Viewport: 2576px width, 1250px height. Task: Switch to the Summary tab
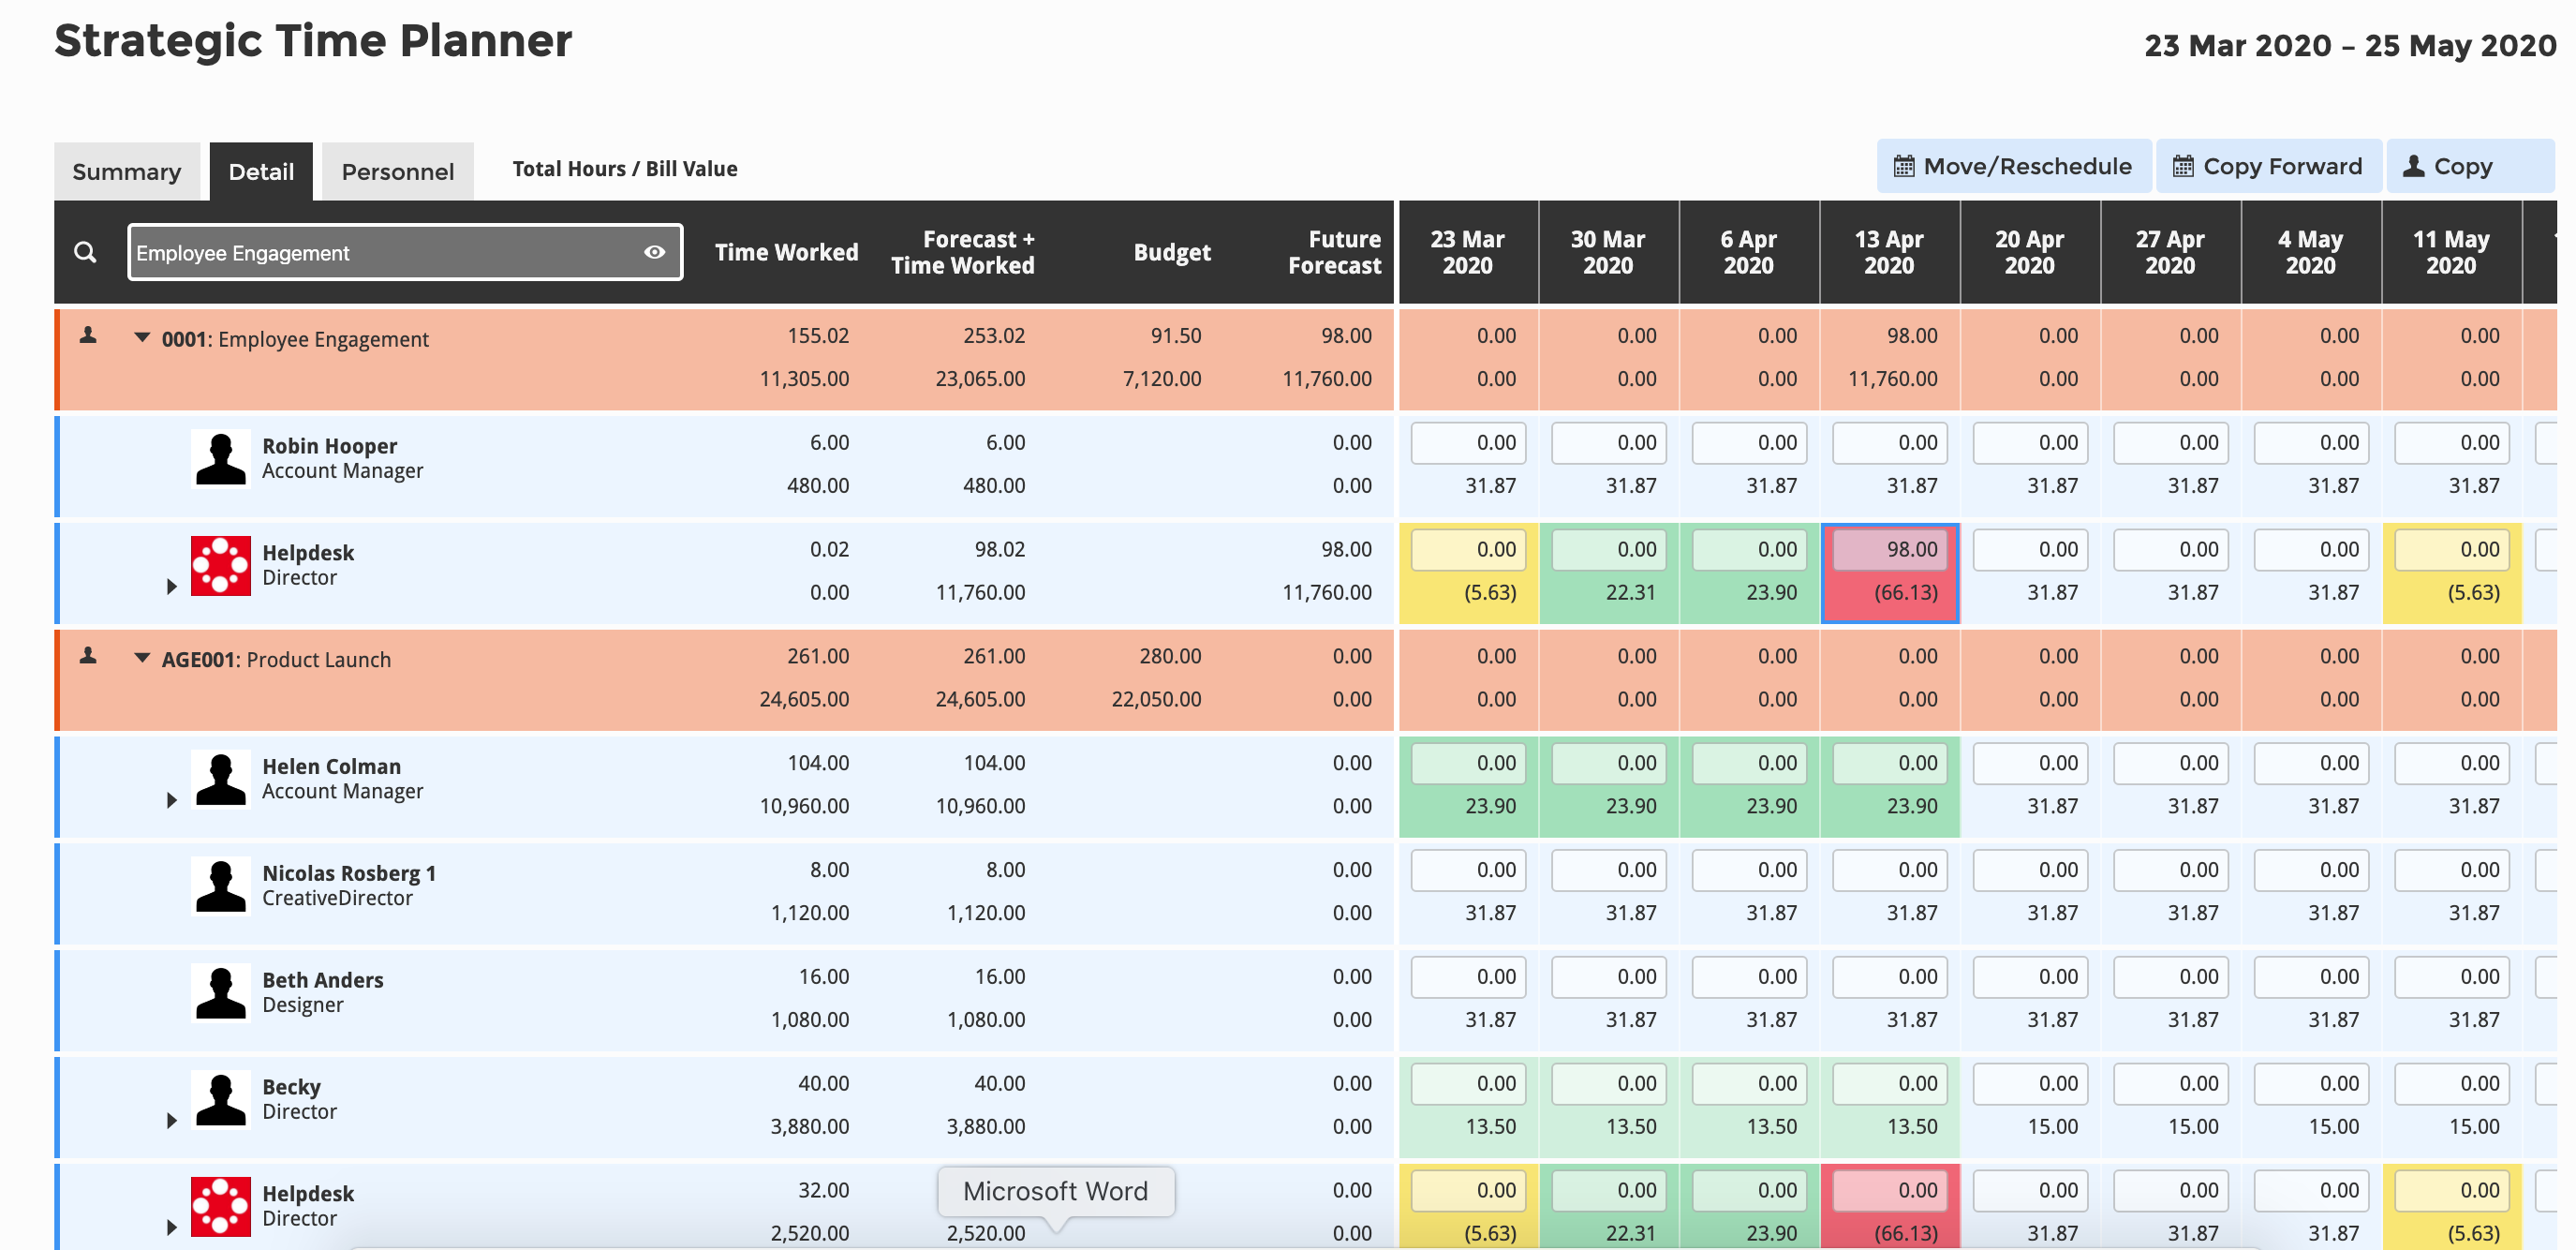127,172
